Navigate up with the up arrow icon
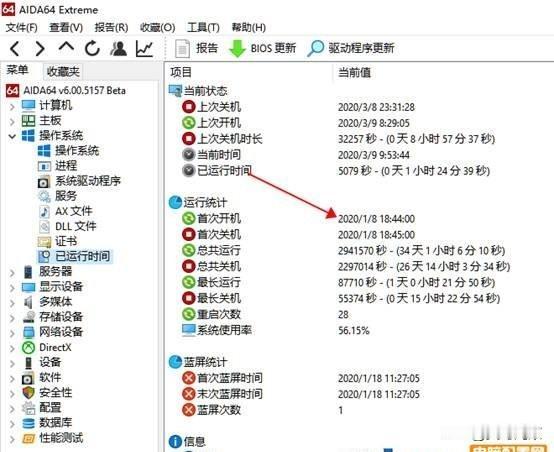This screenshot has width=554, height=452. (x=66, y=47)
